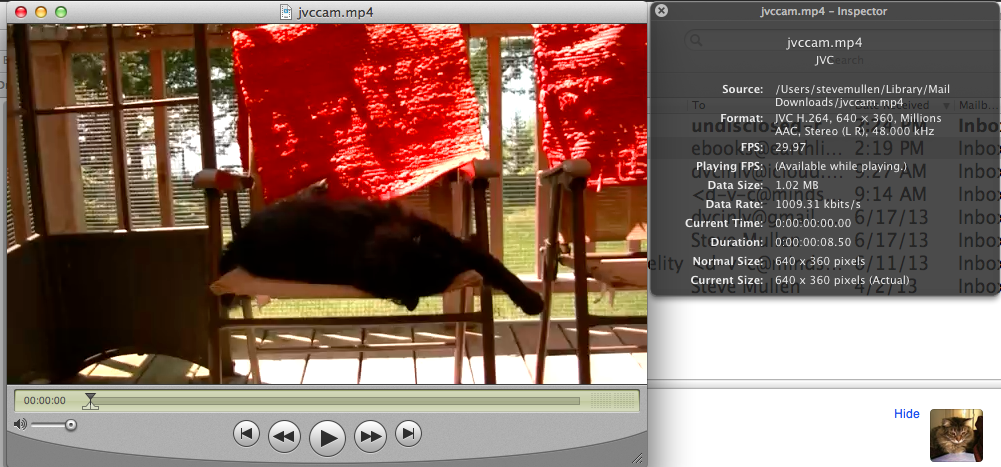Click the playhead marker on the timeline
This screenshot has width=1001, height=467.
(x=91, y=401)
